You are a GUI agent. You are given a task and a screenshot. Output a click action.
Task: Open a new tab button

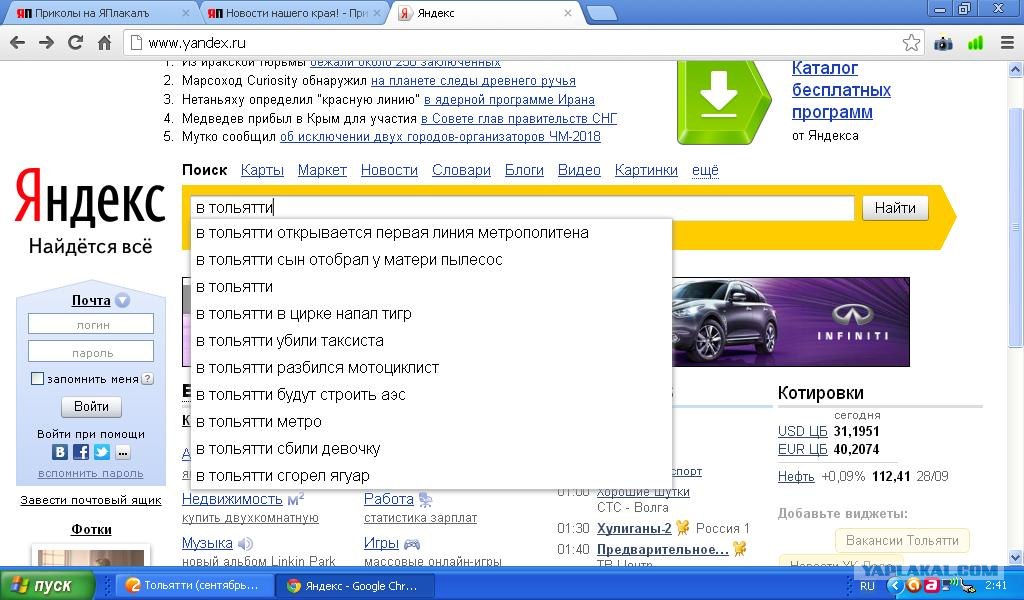coord(601,13)
